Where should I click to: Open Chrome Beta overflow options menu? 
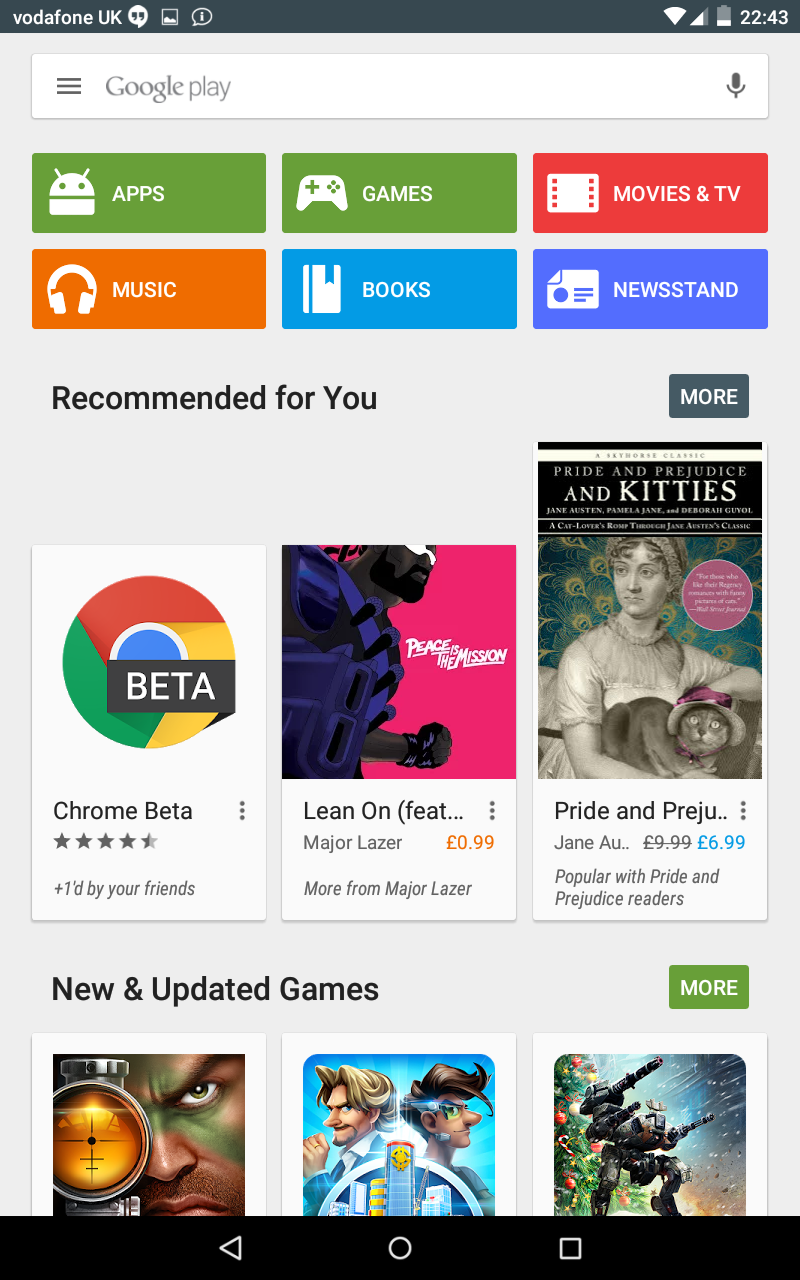(242, 811)
